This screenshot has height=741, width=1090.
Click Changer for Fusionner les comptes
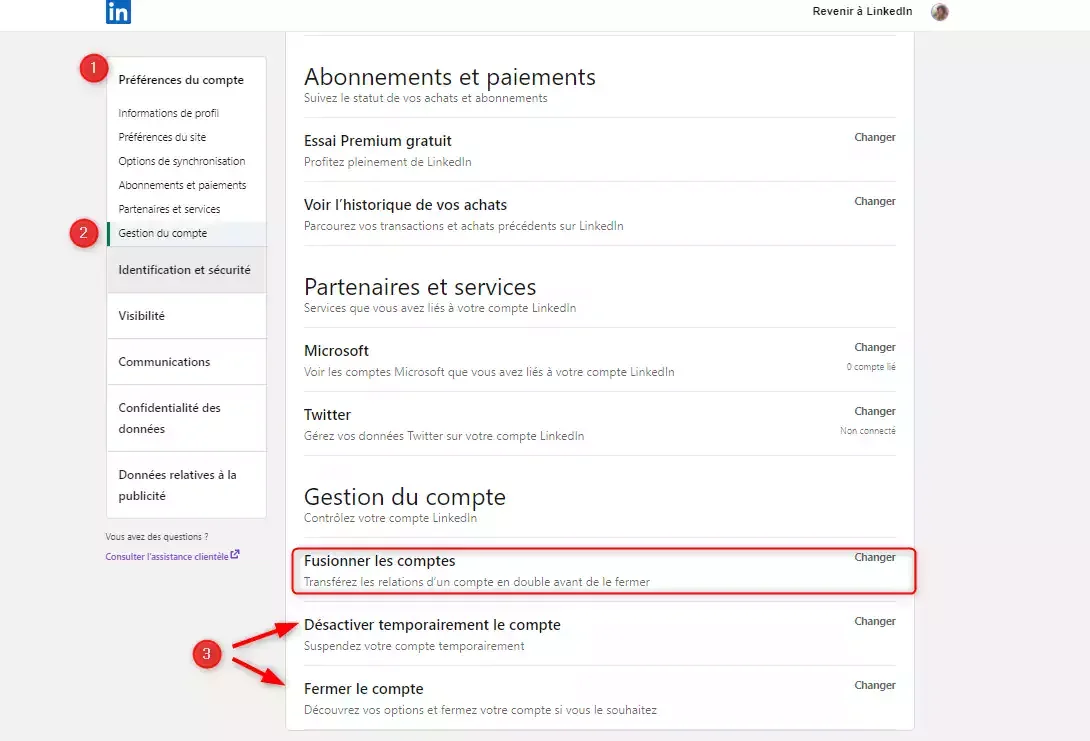(x=875, y=557)
